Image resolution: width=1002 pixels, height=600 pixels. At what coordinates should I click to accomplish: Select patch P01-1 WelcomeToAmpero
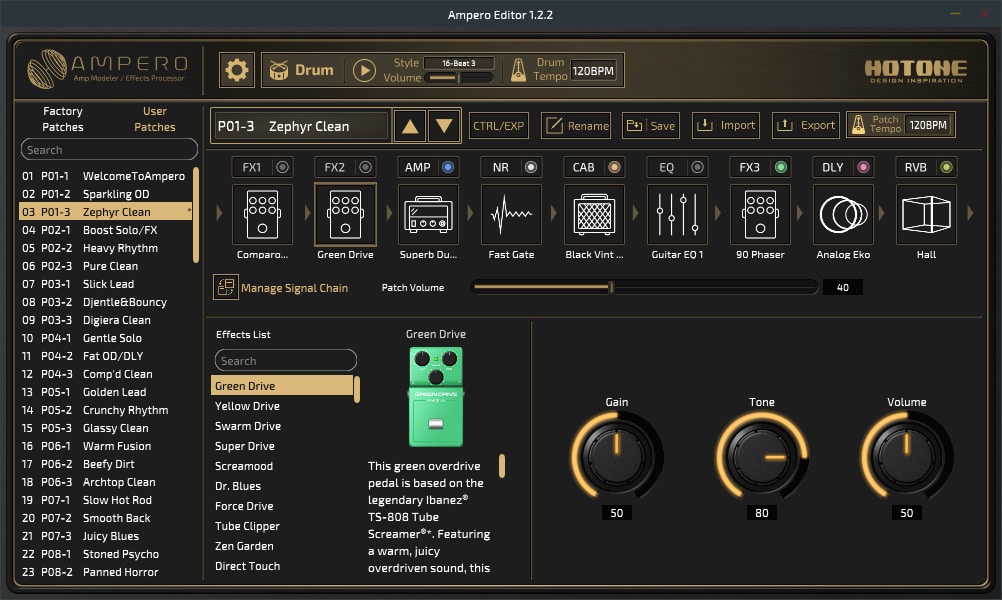click(106, 176)
